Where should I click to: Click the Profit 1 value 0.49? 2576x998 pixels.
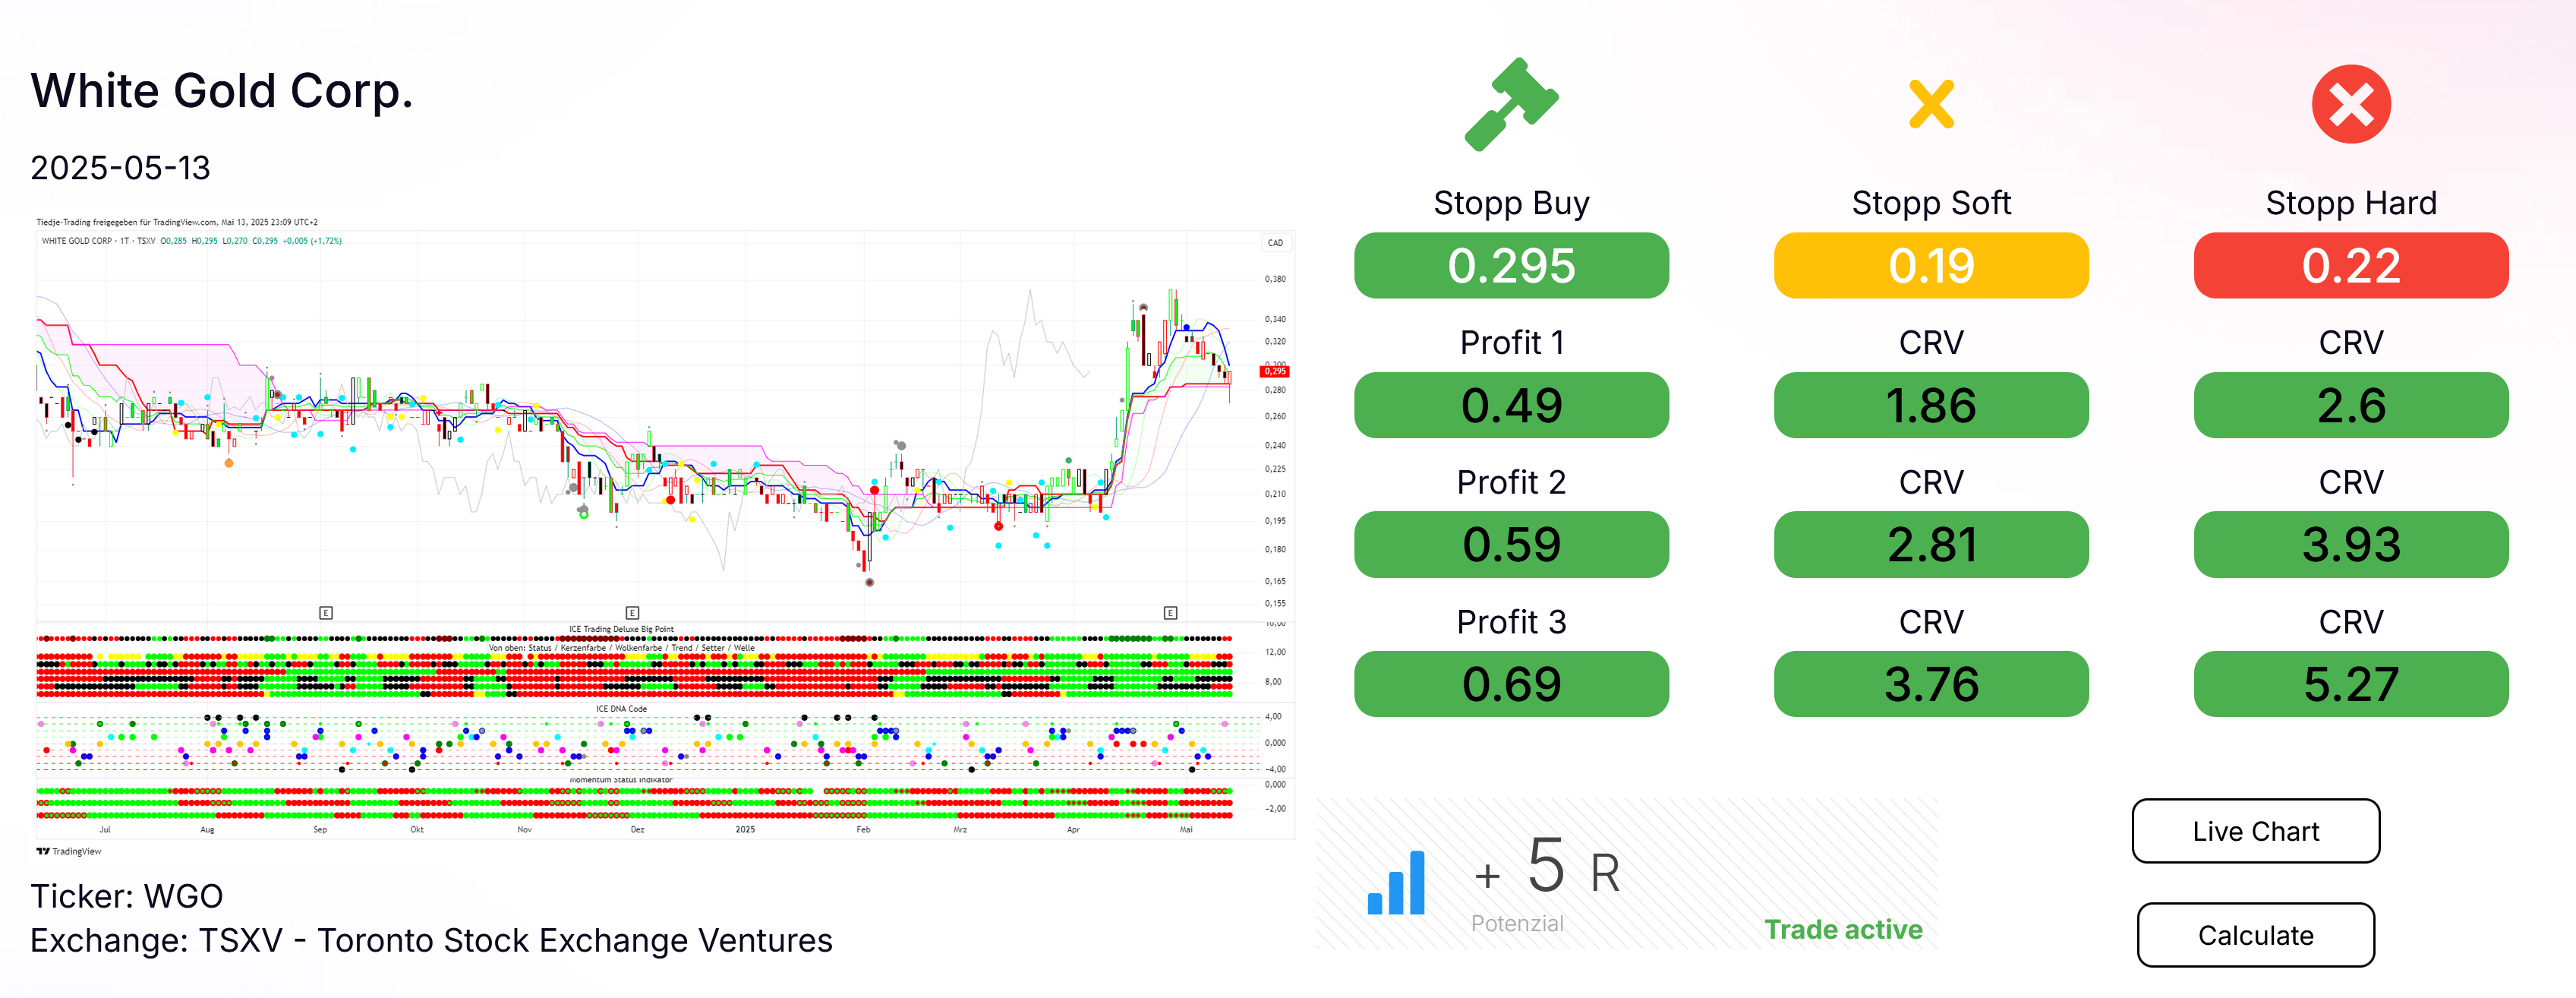pos(1511,405)
